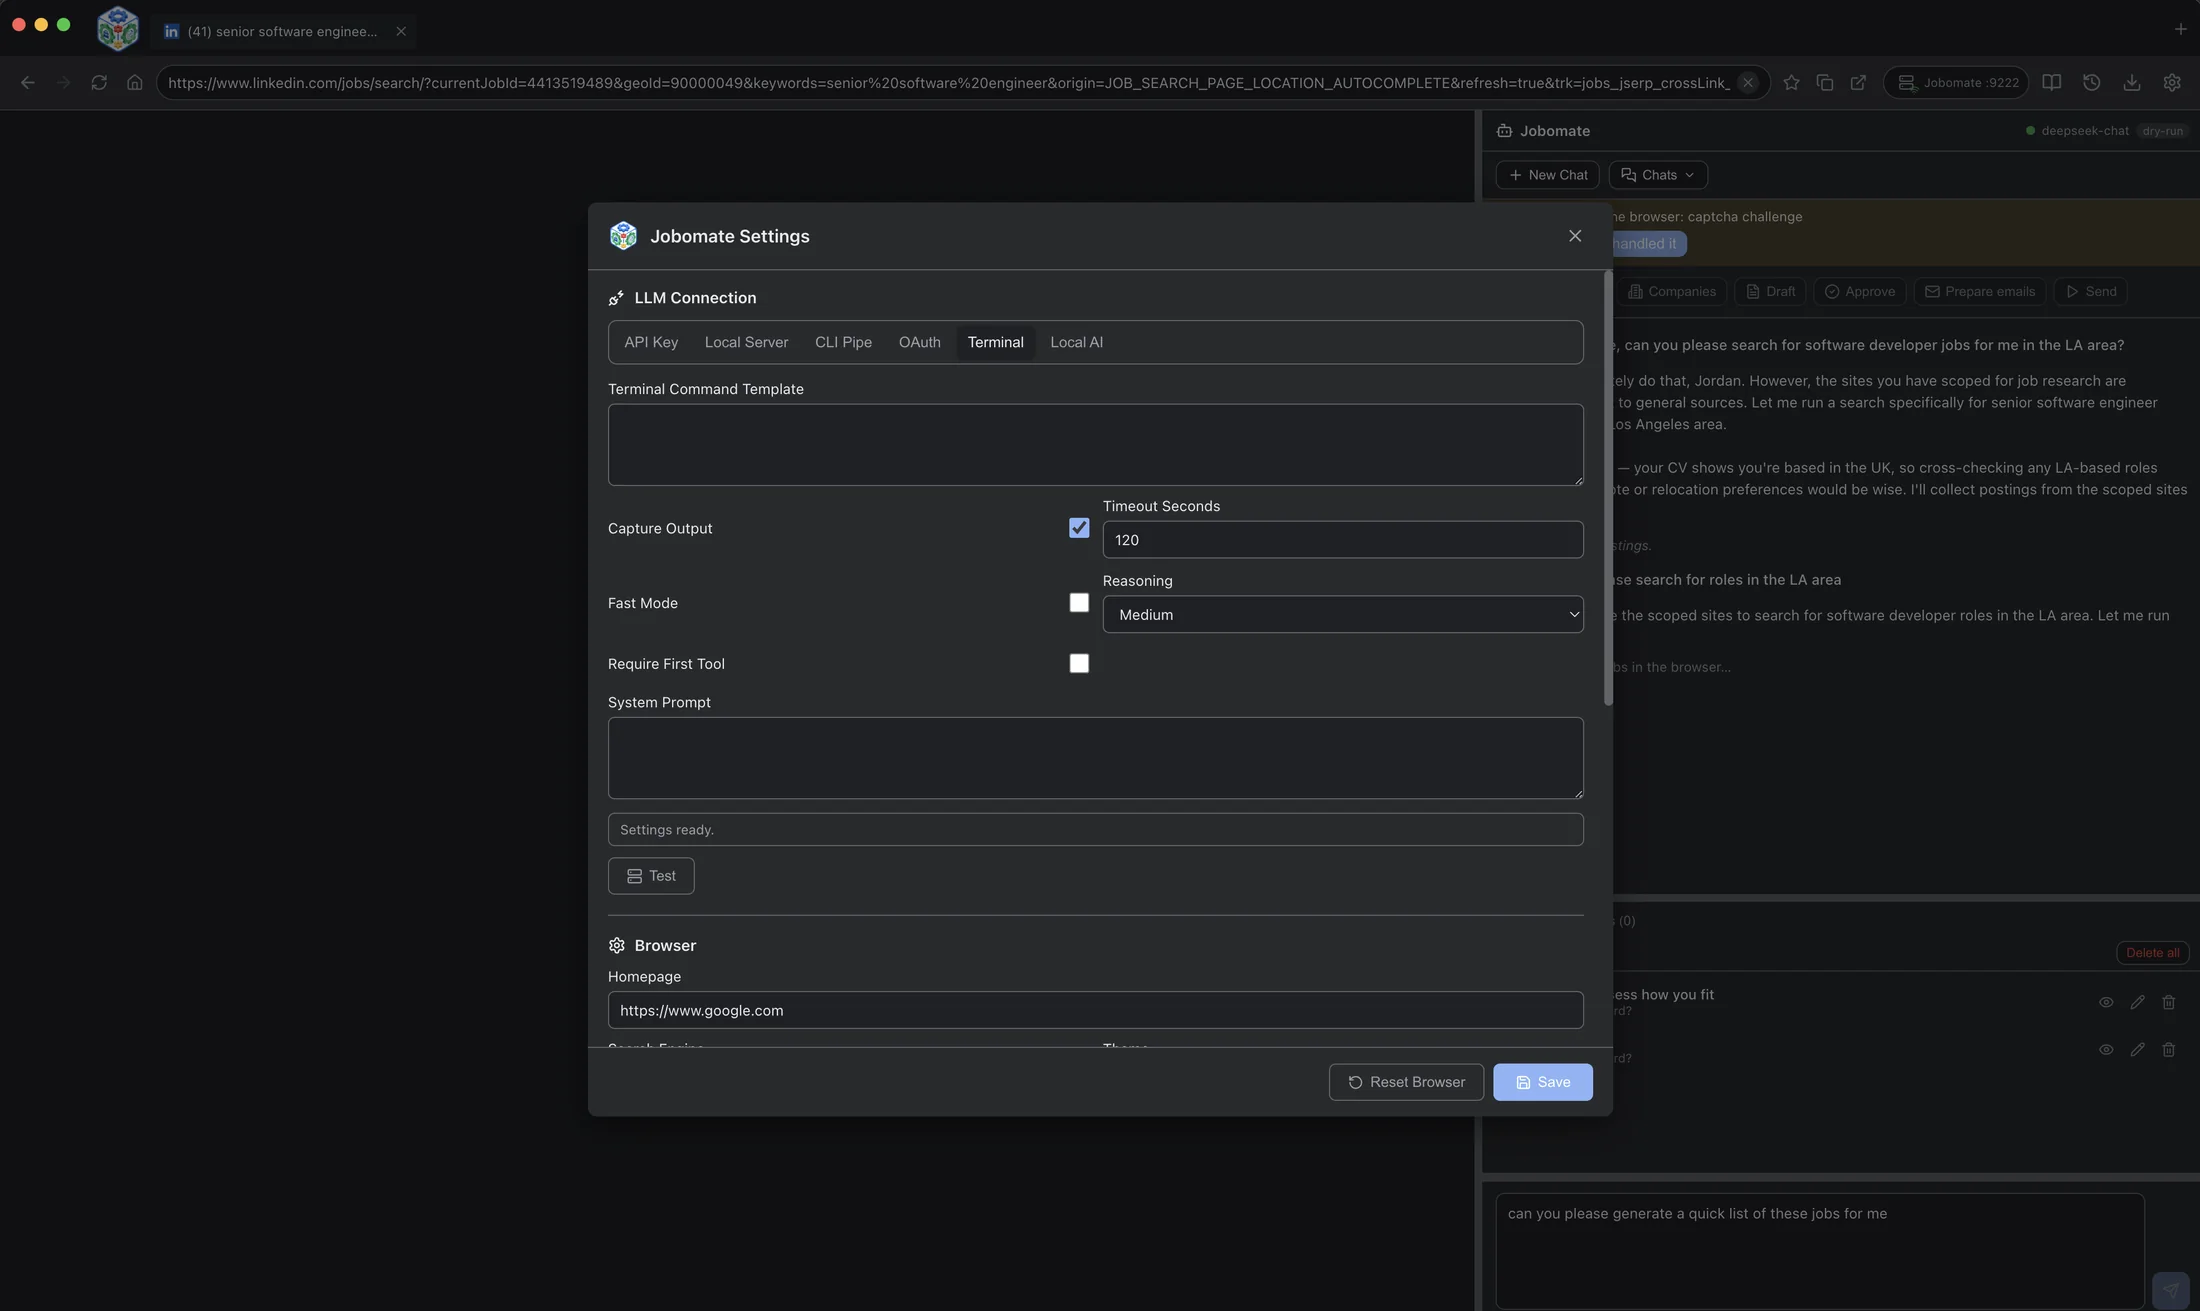2200x1311 pixels.
Task: Go to home page icon
Action: click(135, 83)
